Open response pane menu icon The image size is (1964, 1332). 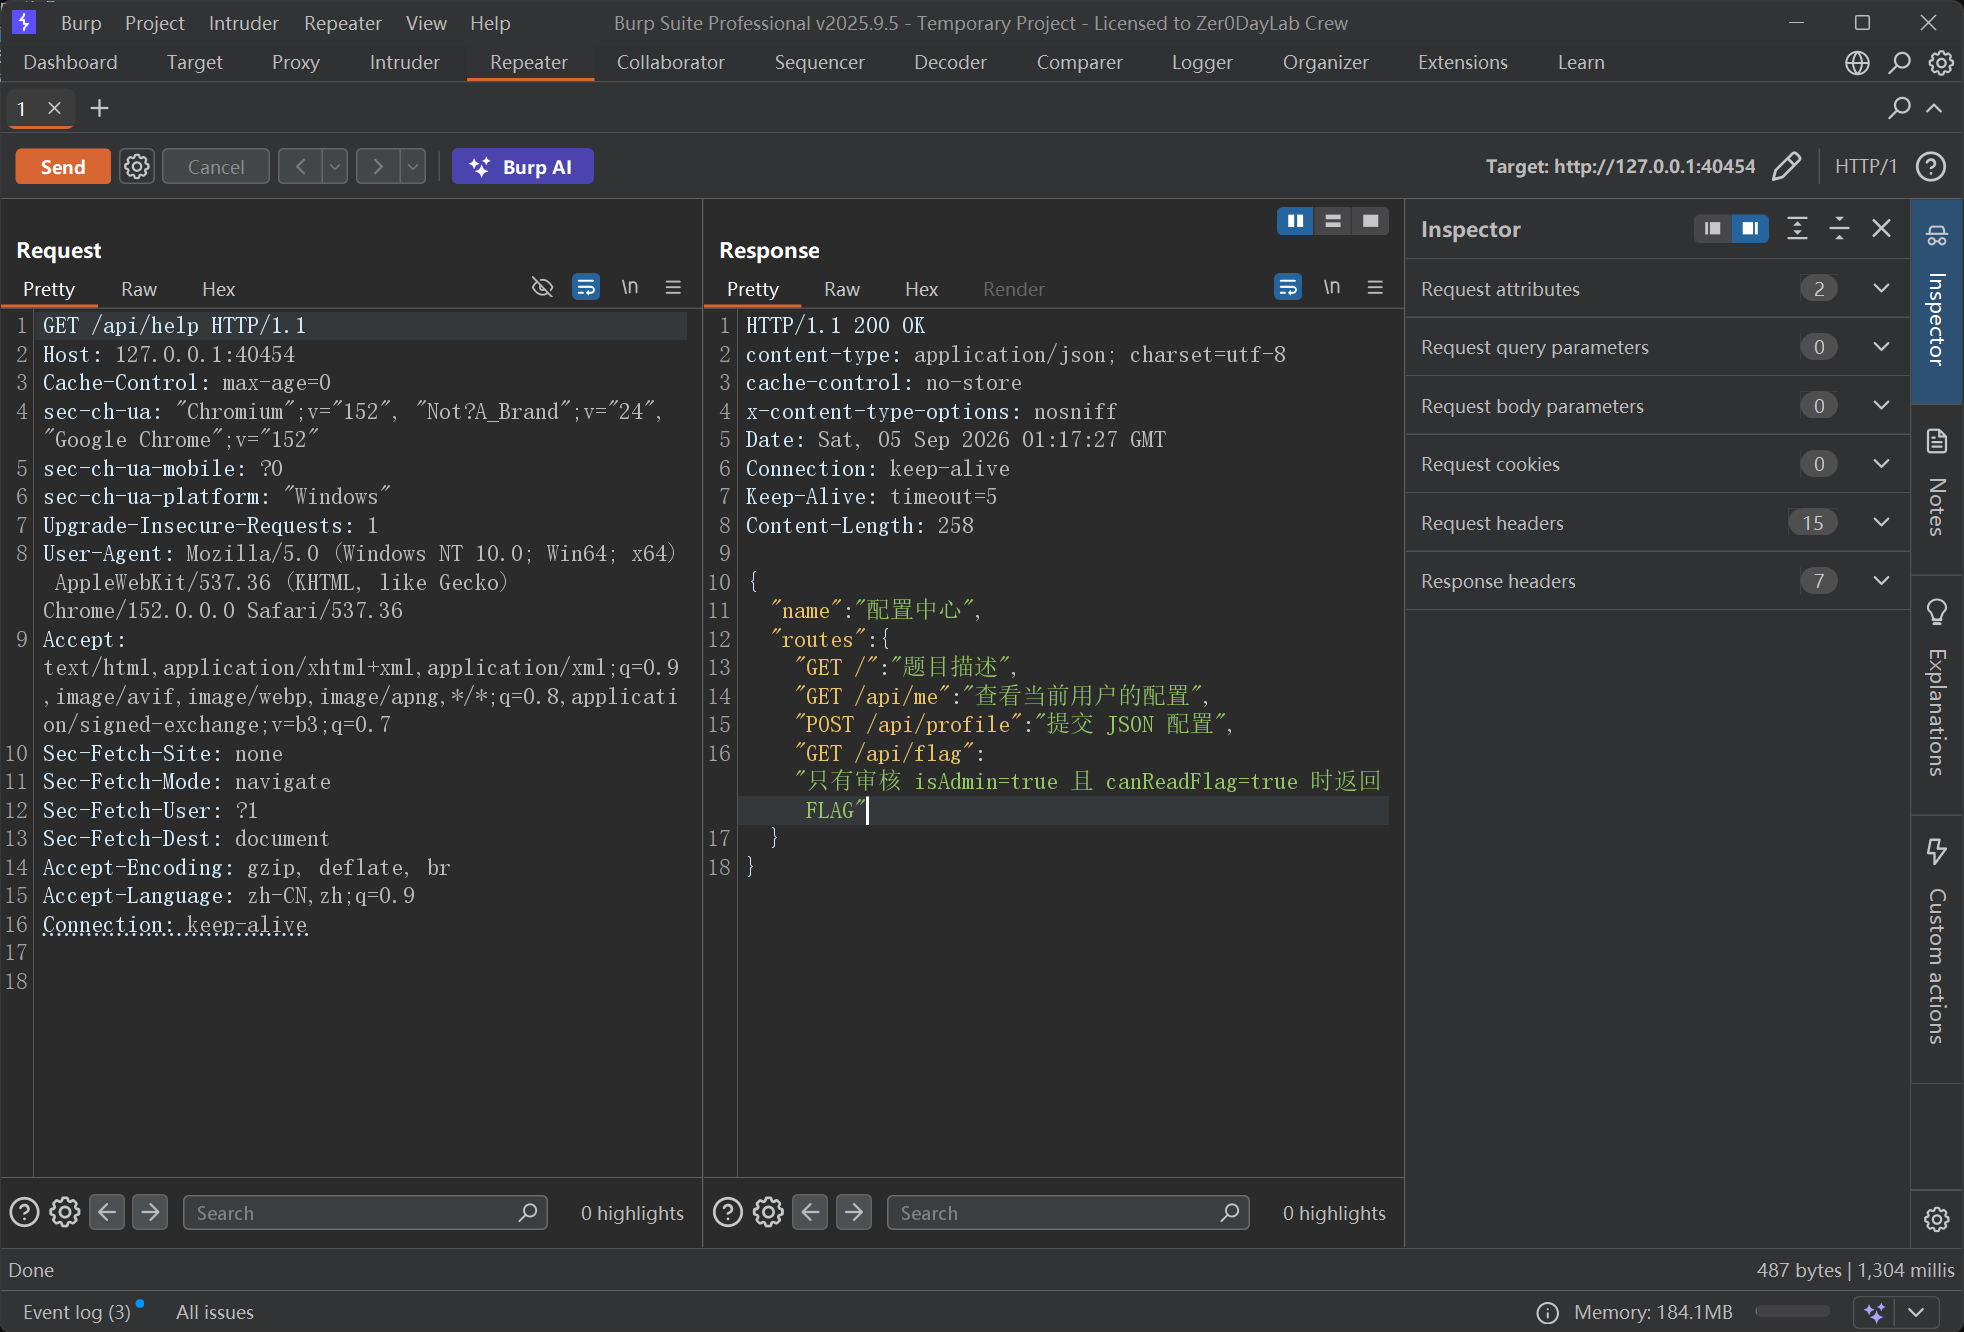[1375, 288]
